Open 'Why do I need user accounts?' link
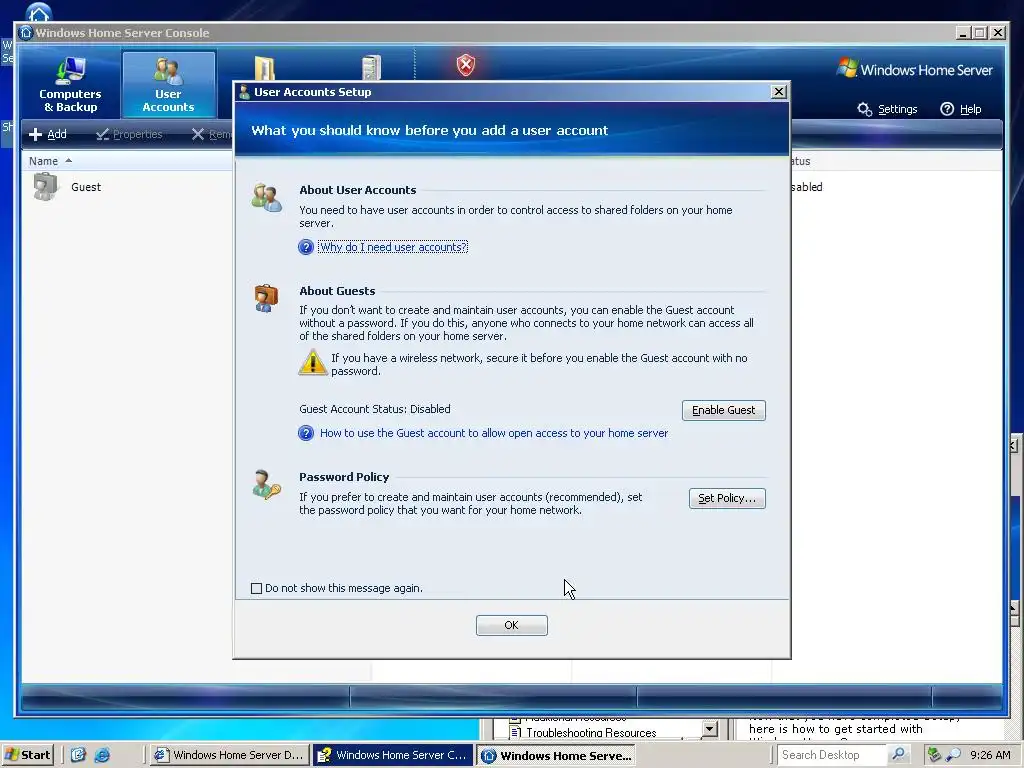 [x=393, y=247]
